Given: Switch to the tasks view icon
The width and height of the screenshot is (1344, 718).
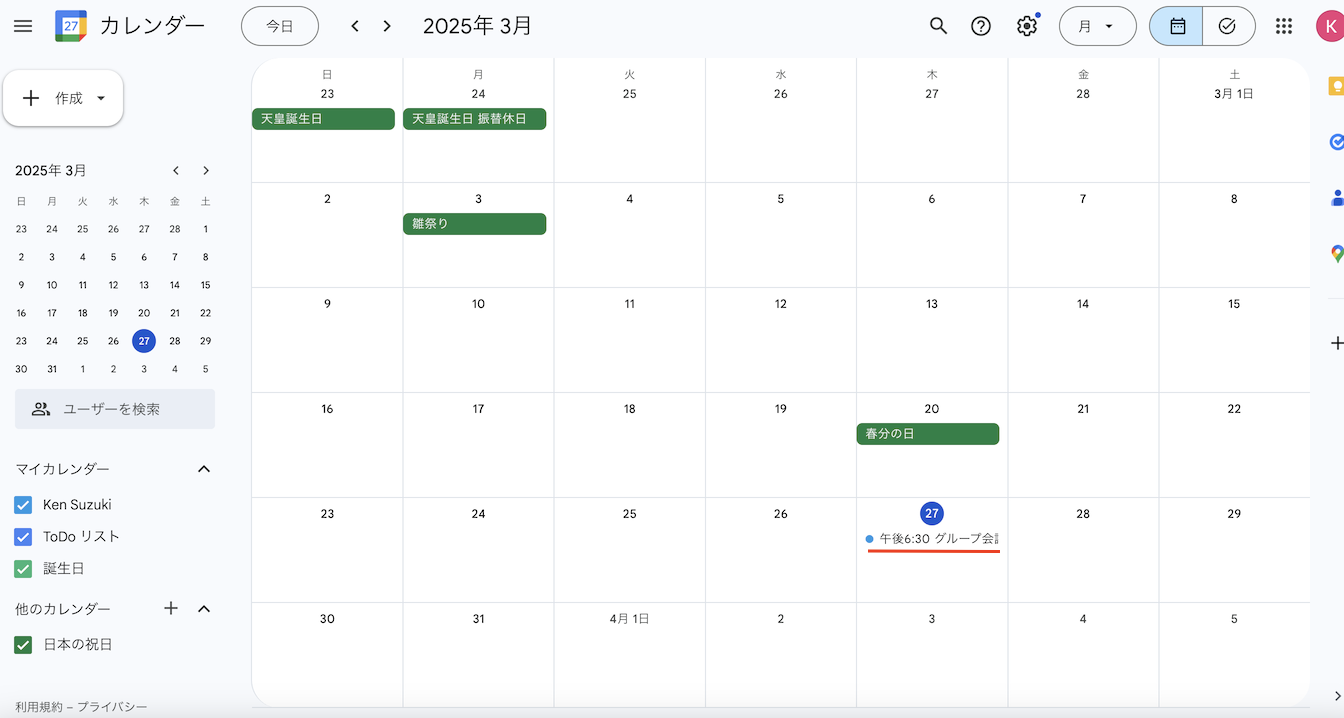Looking at the screenshot, I should click(x=1228, y=26).
